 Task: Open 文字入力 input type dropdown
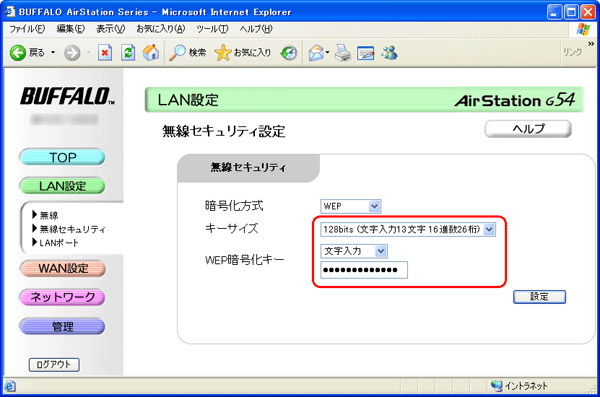click(354, 251)
